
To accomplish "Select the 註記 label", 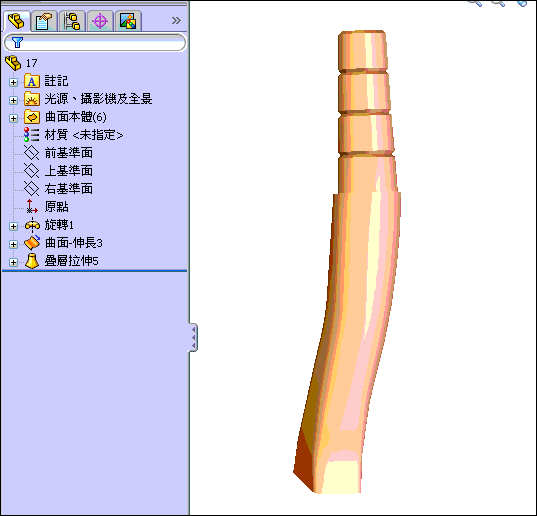I will click(x=57, y=81).
